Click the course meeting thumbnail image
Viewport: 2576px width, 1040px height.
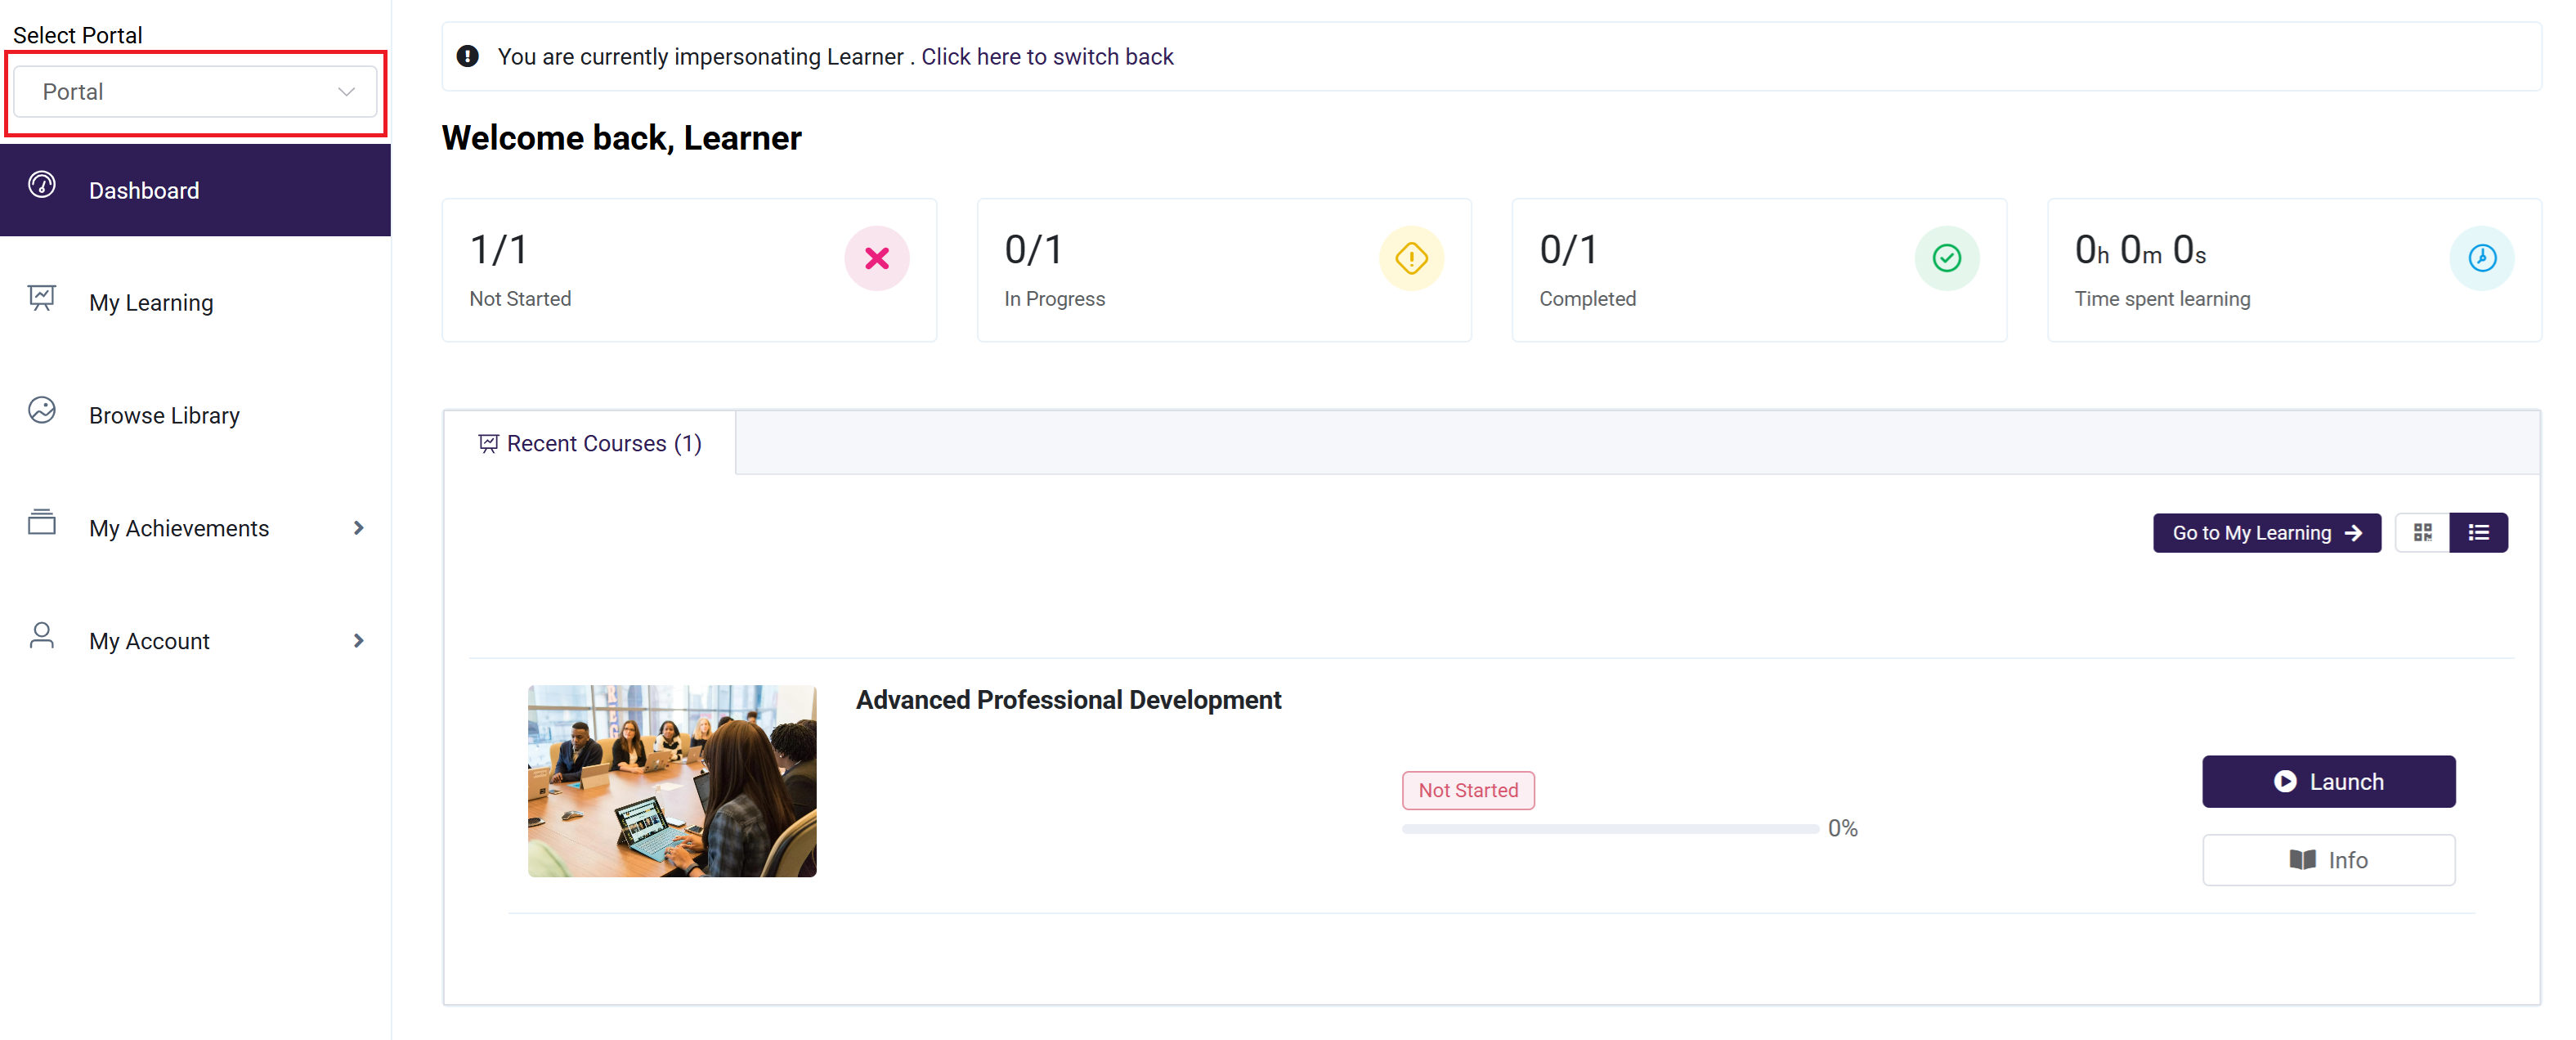[672, 781]
